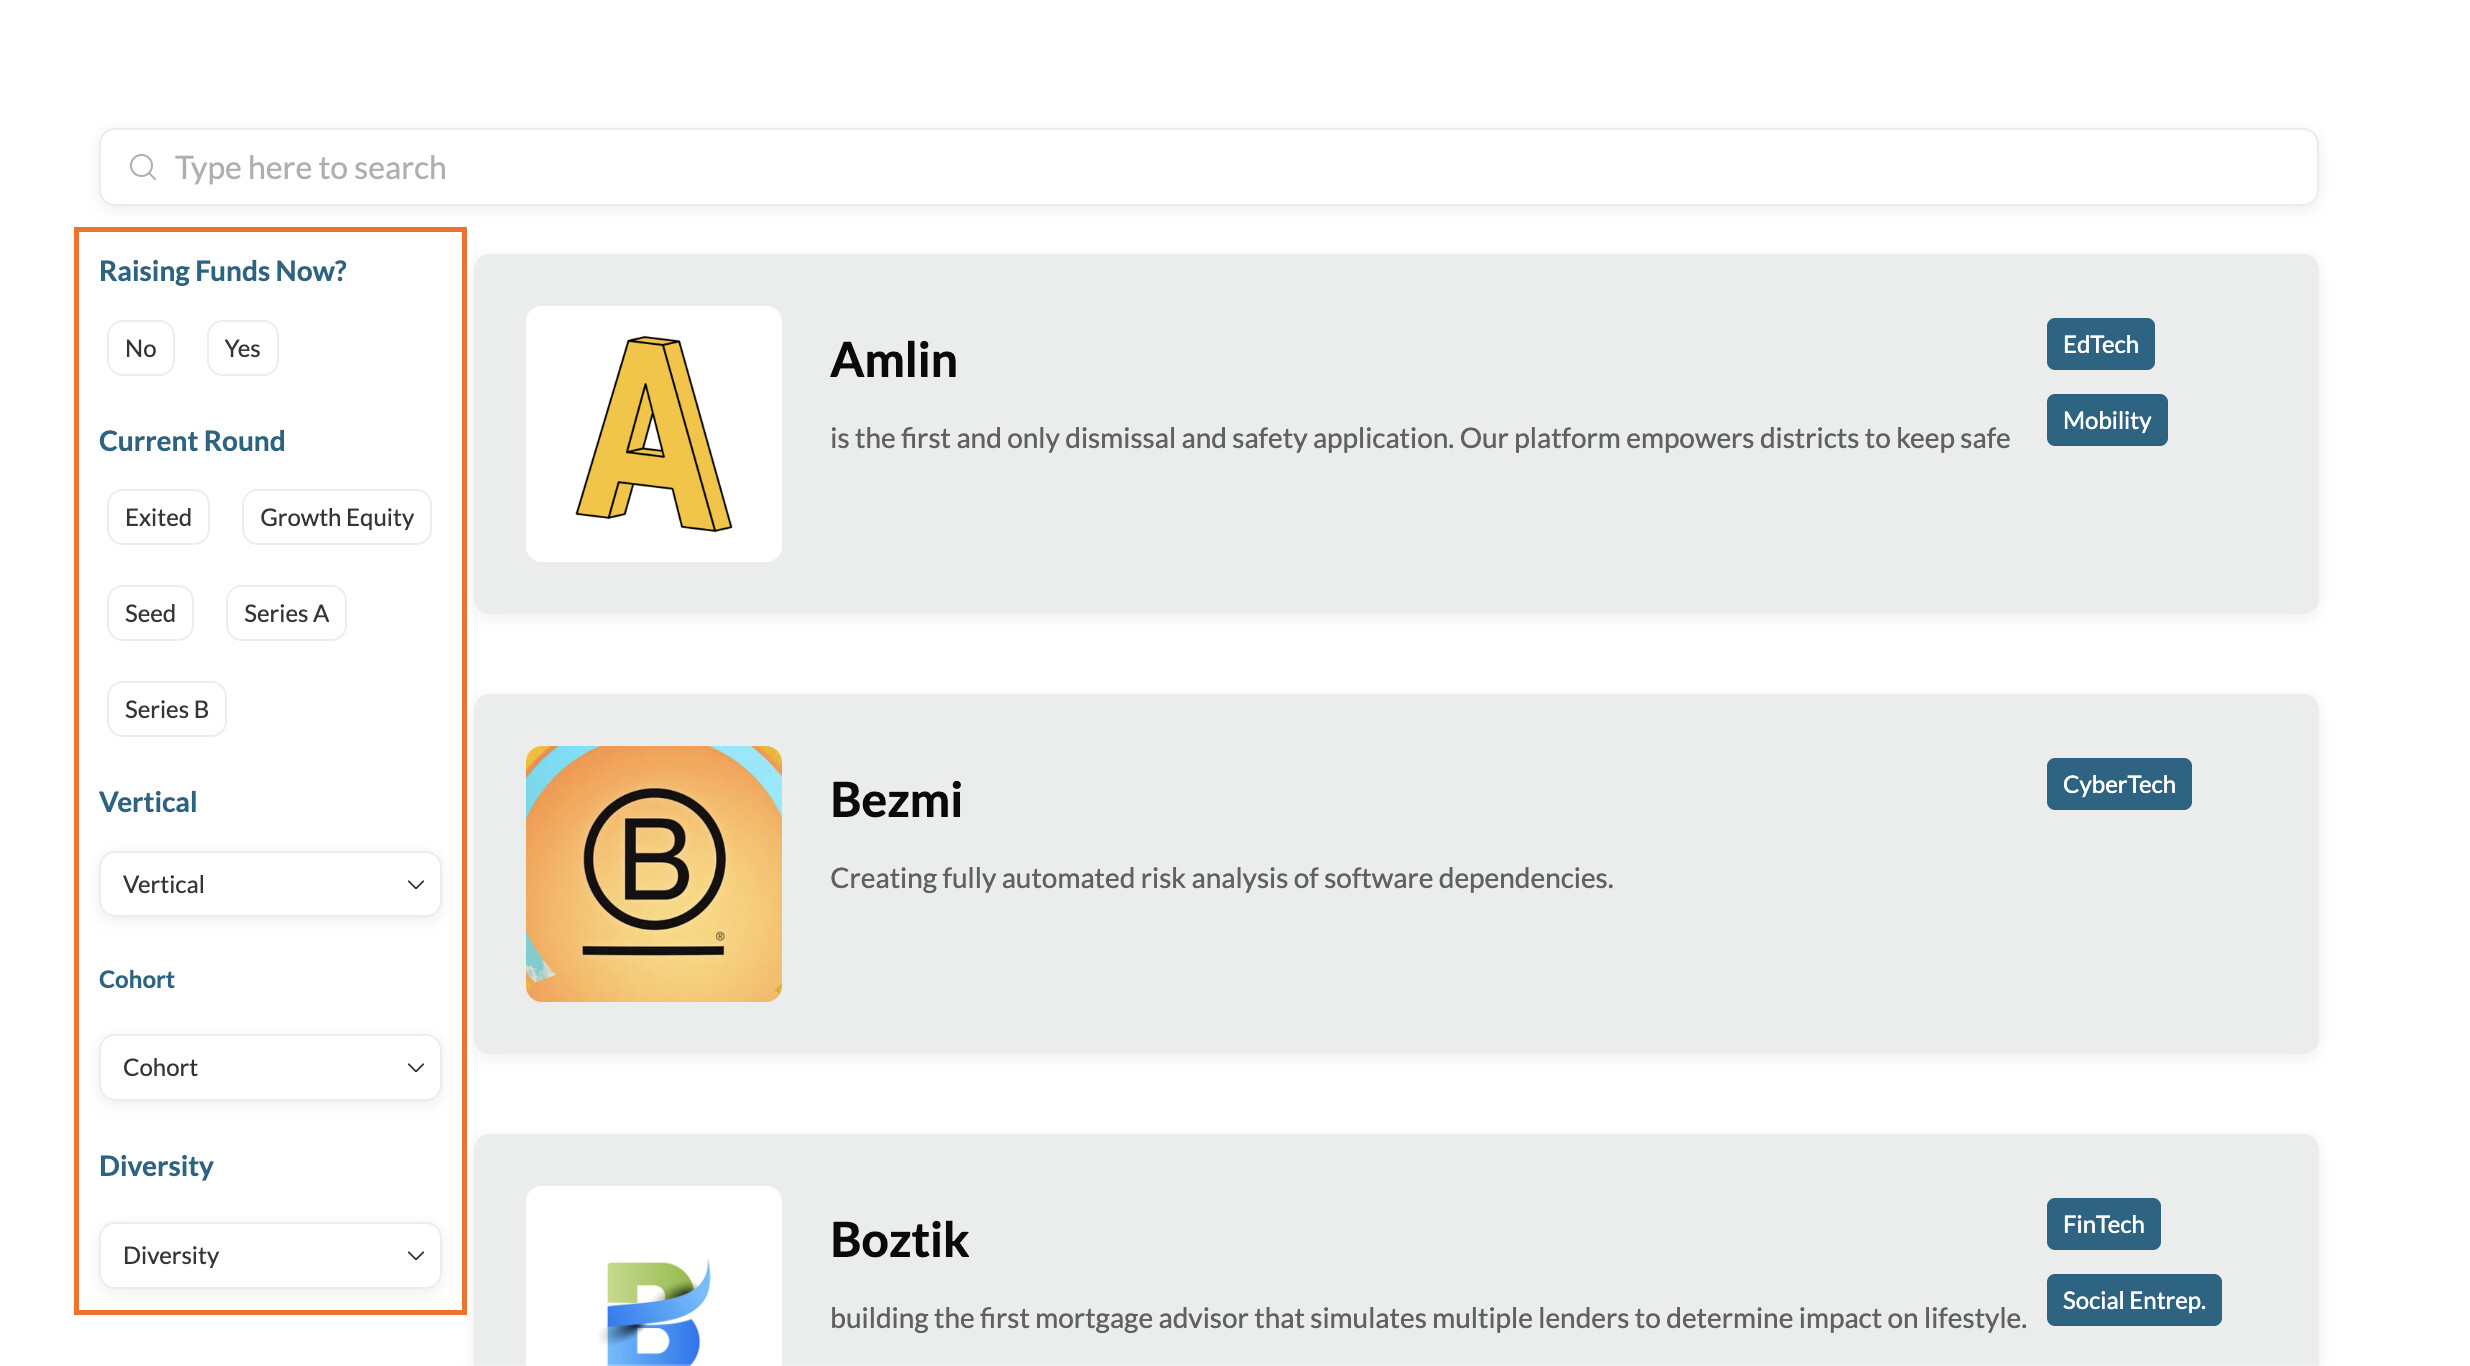This screenshot has width=2470, height=1366.
Task: Toggle the No filter for raising funds
Action: [141, 348]
